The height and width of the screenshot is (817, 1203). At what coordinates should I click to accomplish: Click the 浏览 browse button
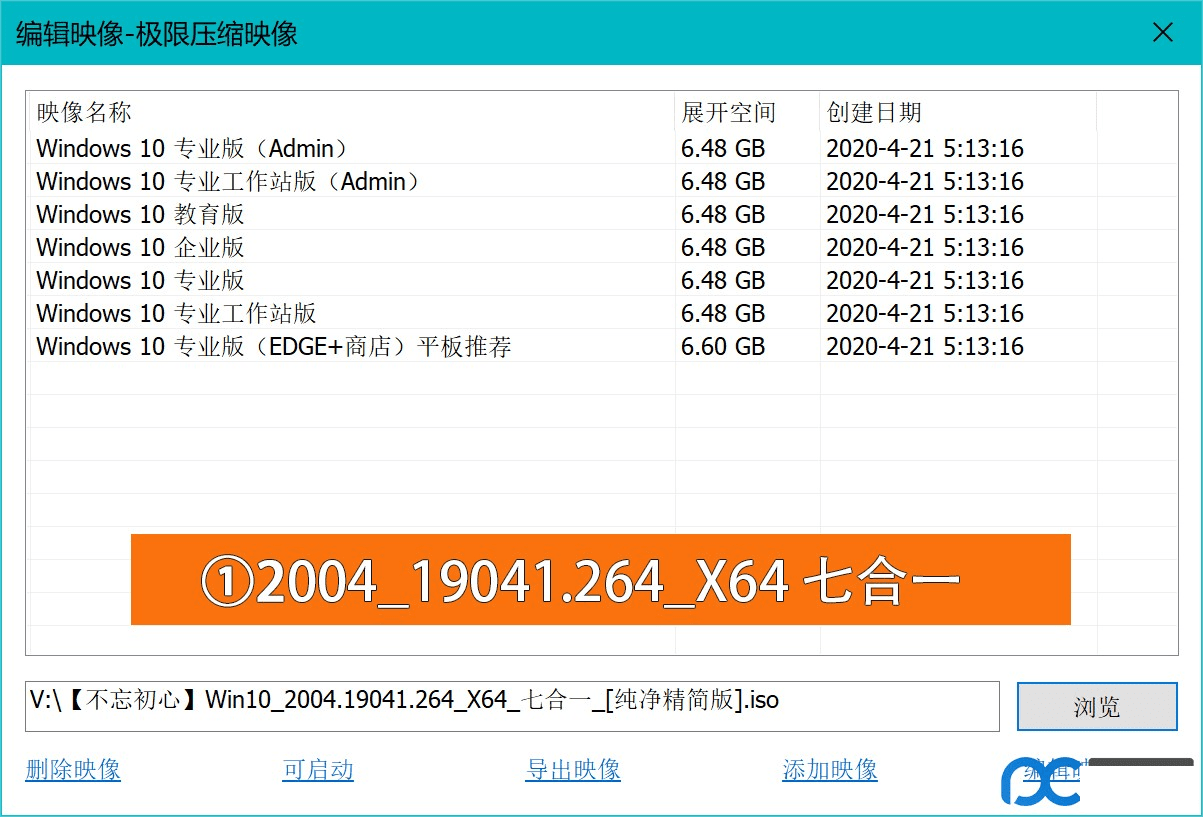1097,707
